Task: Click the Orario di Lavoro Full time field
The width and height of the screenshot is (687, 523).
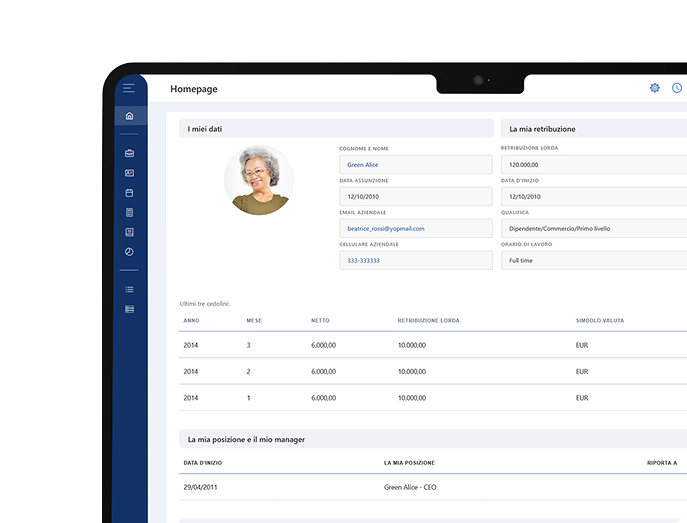Action: pos(593,260)
